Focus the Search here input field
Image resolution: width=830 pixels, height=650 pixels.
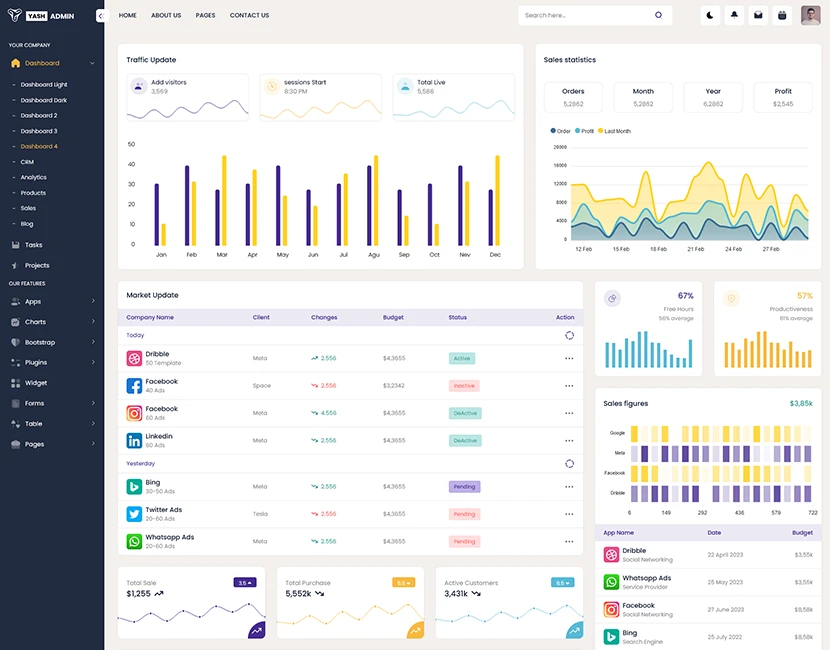(588, 15)
